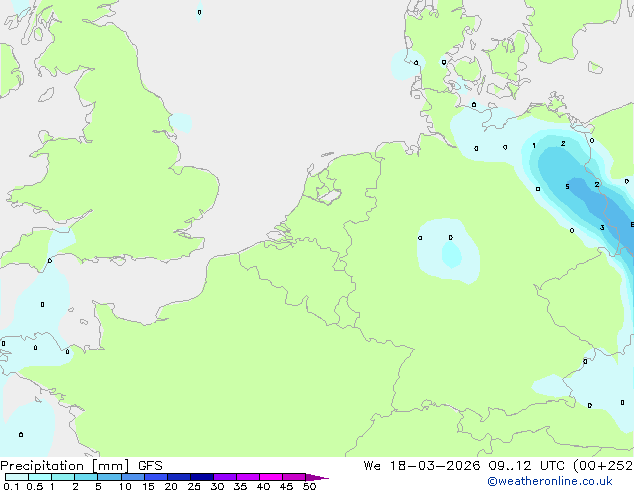Viewport: 634px width, 490px height.
Task: Click the legend label "10"
Action: pos(125,486)
